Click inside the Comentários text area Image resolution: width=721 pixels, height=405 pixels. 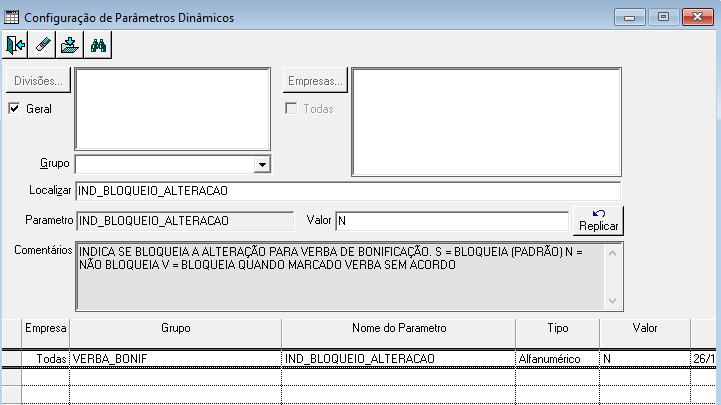tap(340, 276)
